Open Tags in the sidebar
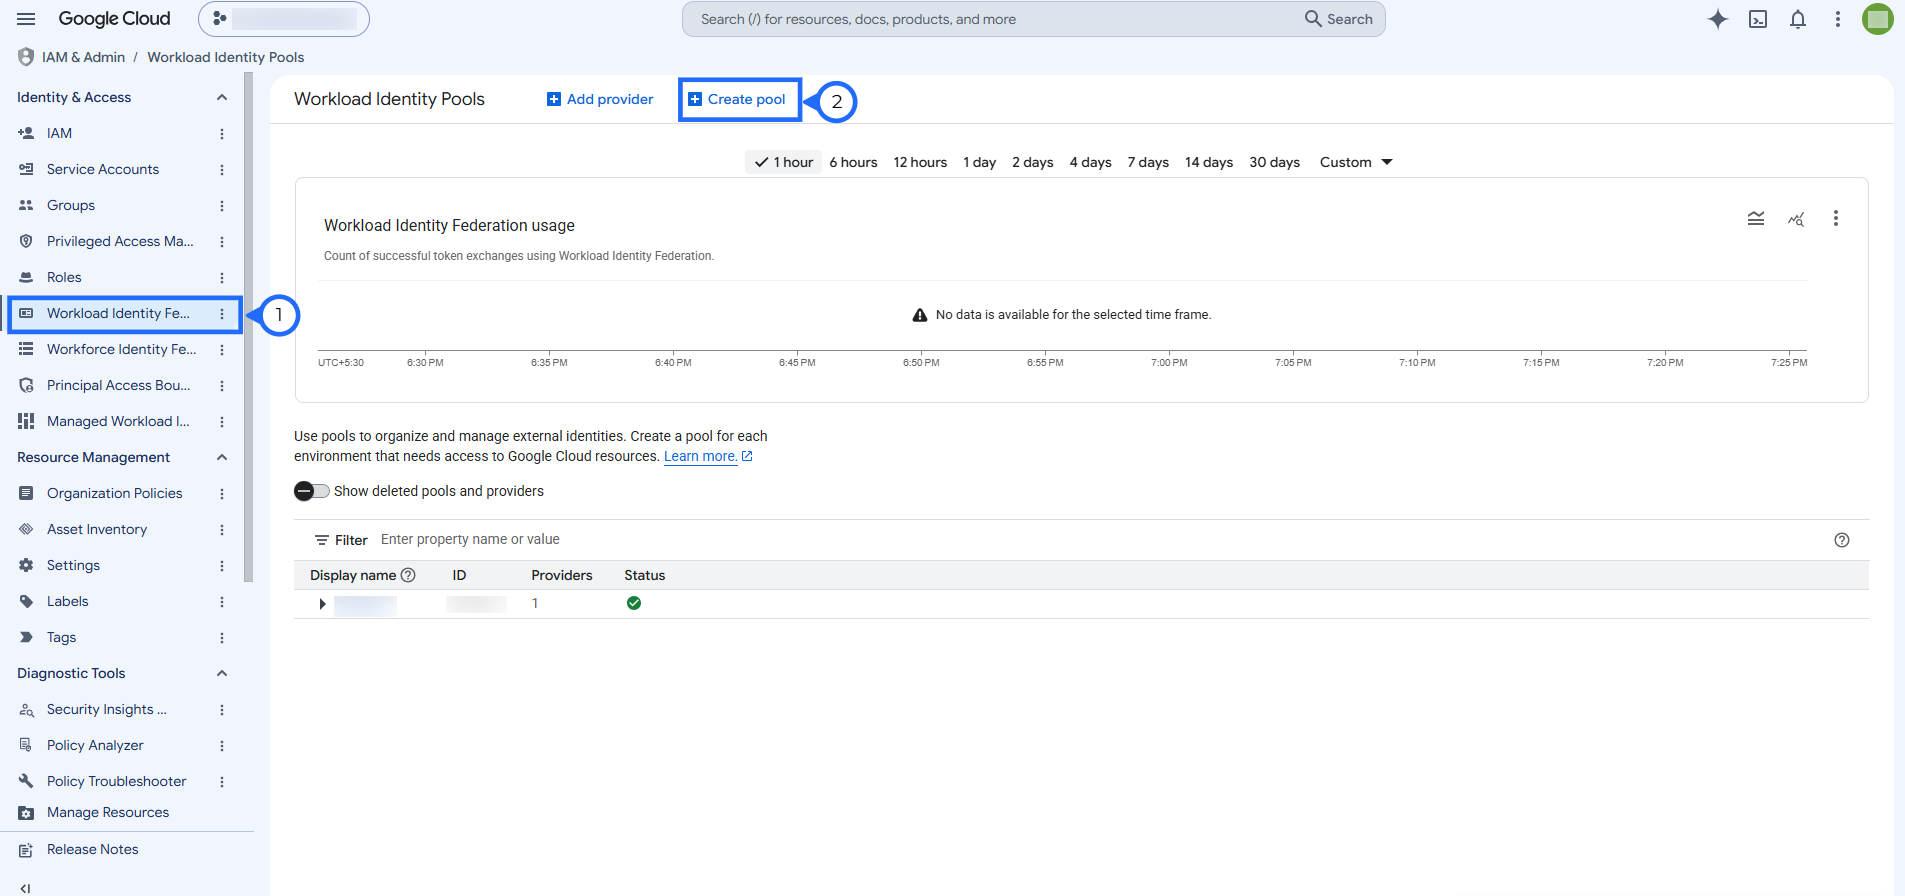The width and height of the screenshot is (1905, 896). (x=61, y=637)
